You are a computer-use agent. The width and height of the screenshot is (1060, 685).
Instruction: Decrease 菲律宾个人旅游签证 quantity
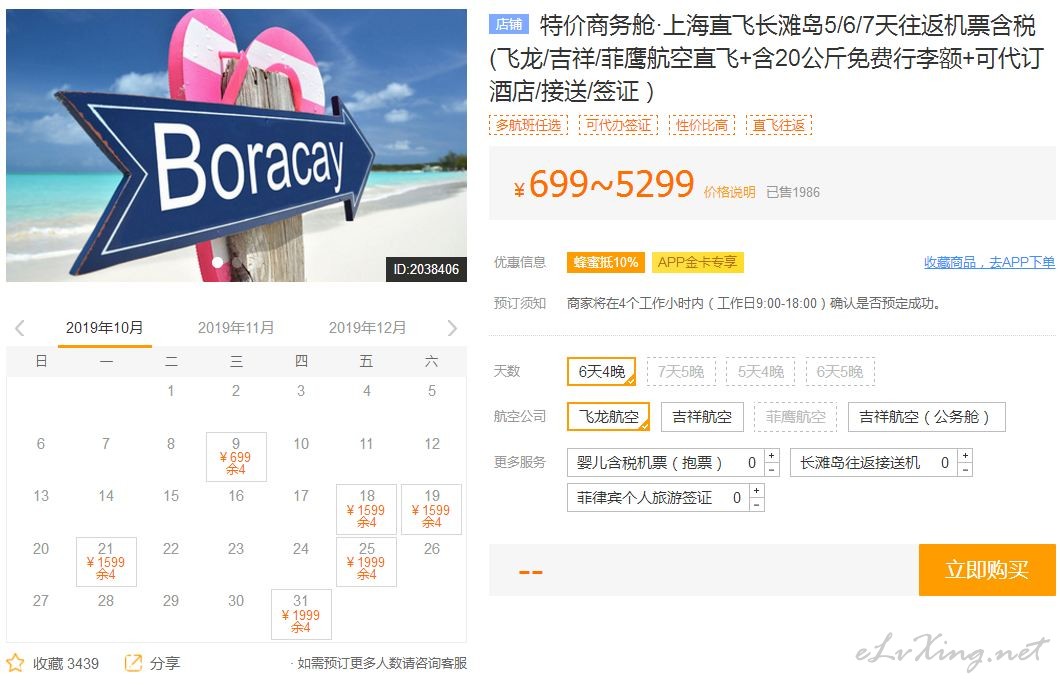coord(756,504)
